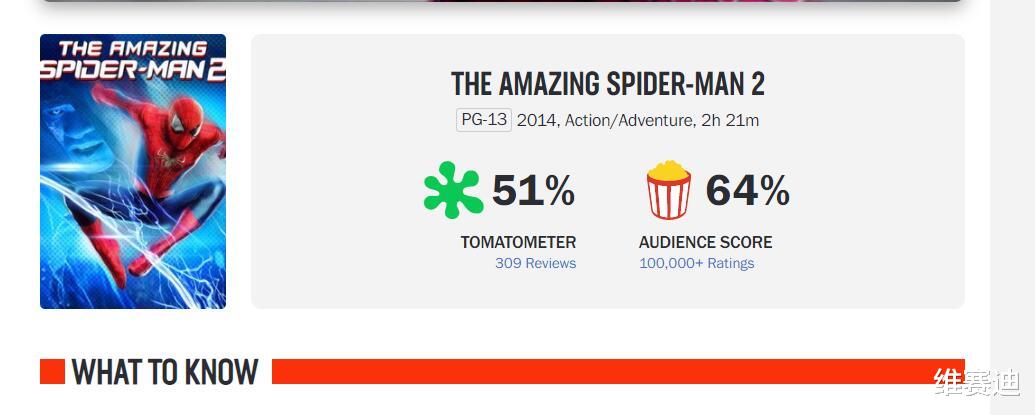1035x415 pixels.
Task: Select the PG-13 rating badge
Action: click(x=484, y=120)
